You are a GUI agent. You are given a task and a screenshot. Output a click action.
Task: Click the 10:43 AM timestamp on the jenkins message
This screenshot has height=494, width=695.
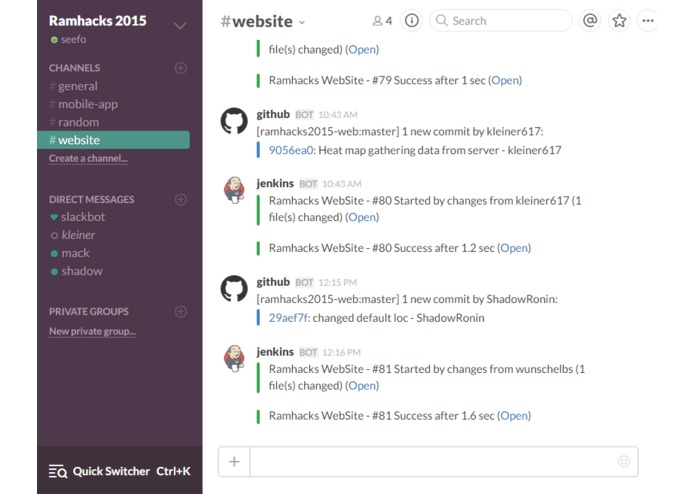pyautogui.click(x=342, y=184)
